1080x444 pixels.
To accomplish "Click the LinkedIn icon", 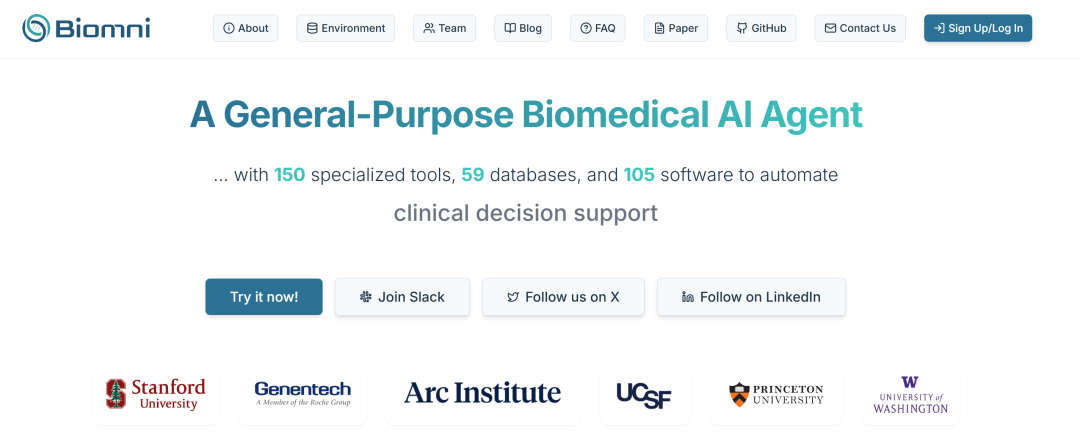I will click(687, 297).
